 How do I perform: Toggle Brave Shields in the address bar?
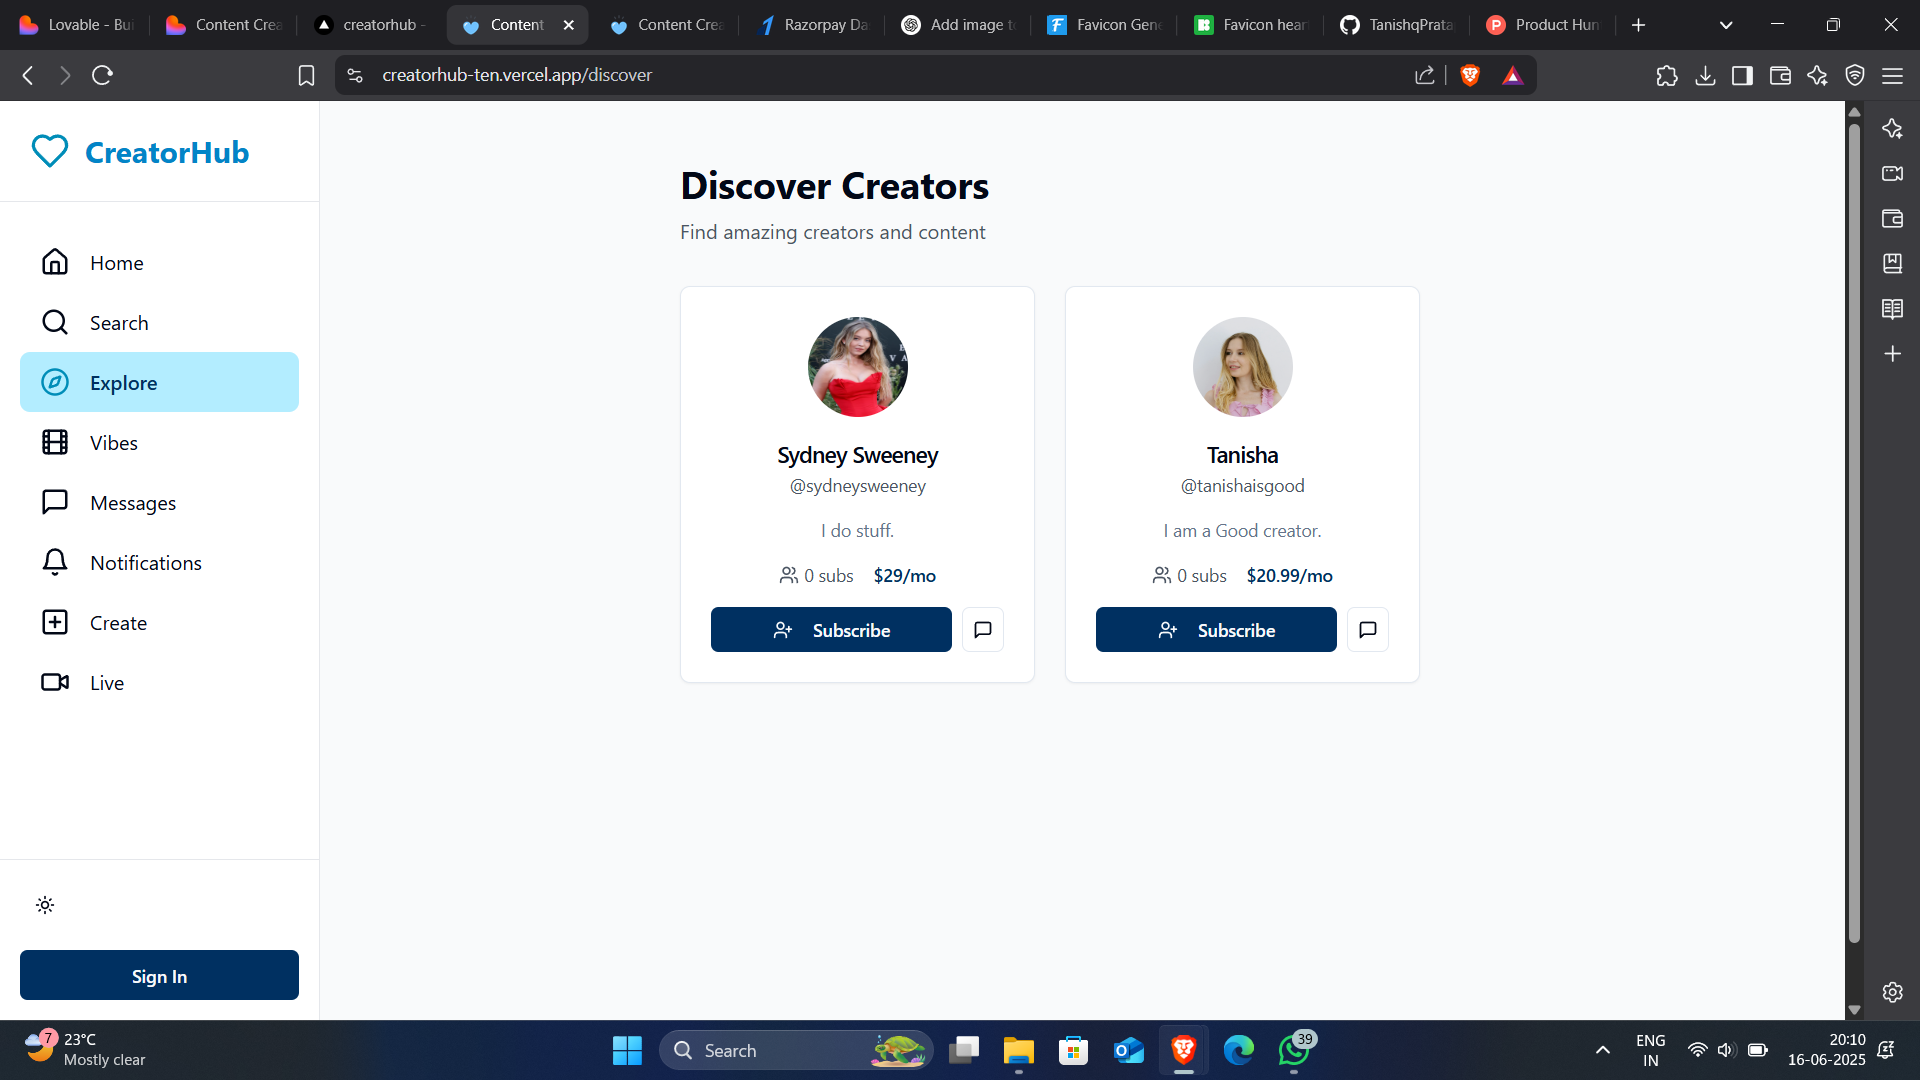click(x=1469, y=75)
